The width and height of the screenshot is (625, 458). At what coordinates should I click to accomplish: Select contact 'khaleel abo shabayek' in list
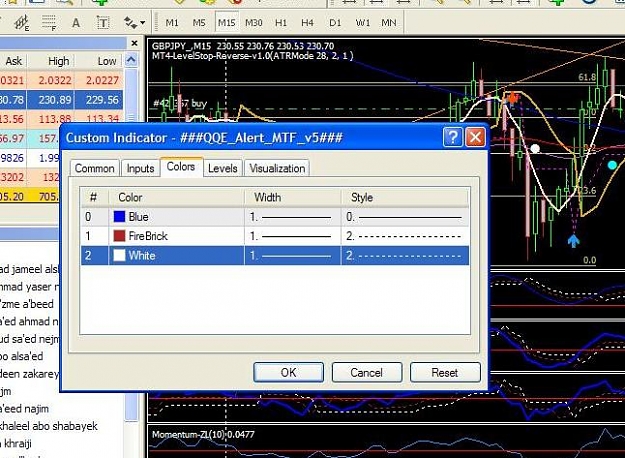click(49, 426)
